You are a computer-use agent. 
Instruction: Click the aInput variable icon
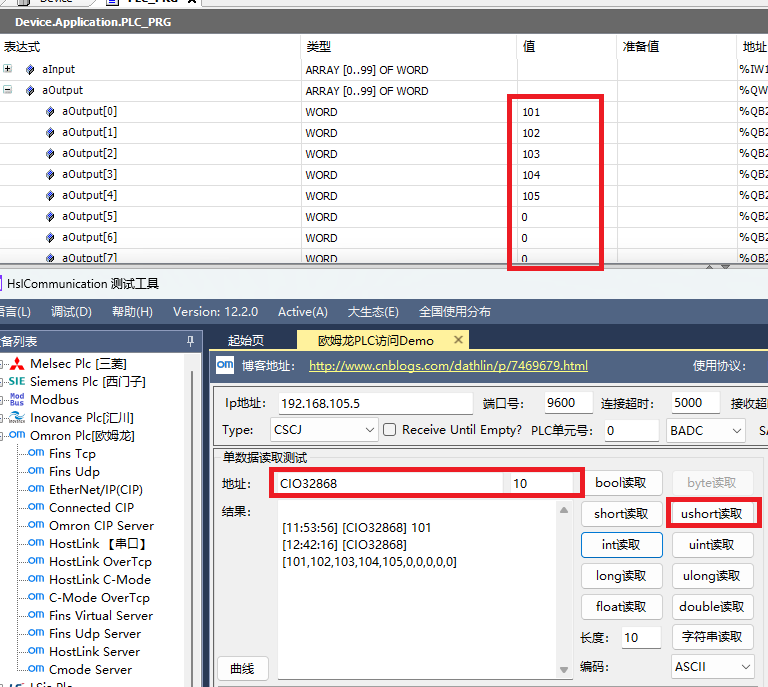tap(30, 70)
